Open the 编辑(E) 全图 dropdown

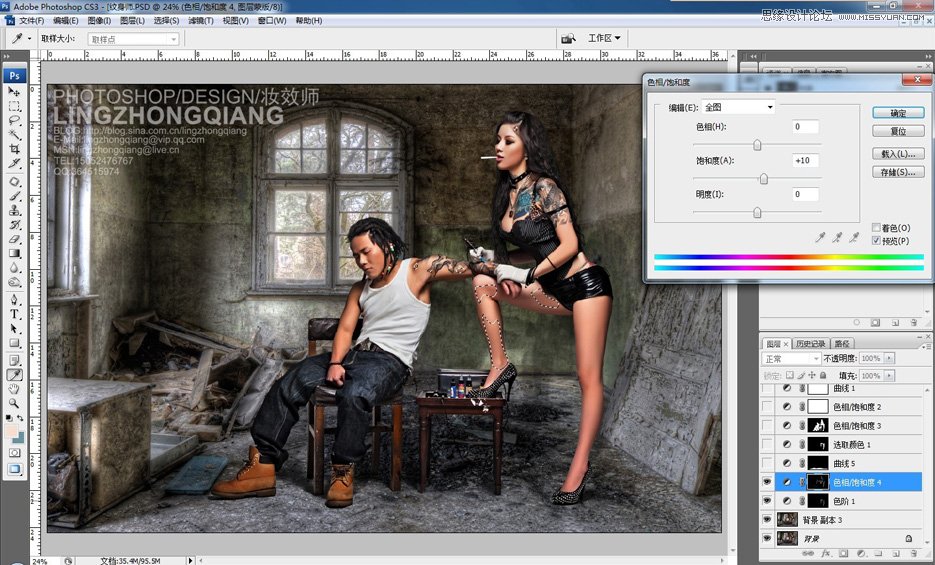739,107
